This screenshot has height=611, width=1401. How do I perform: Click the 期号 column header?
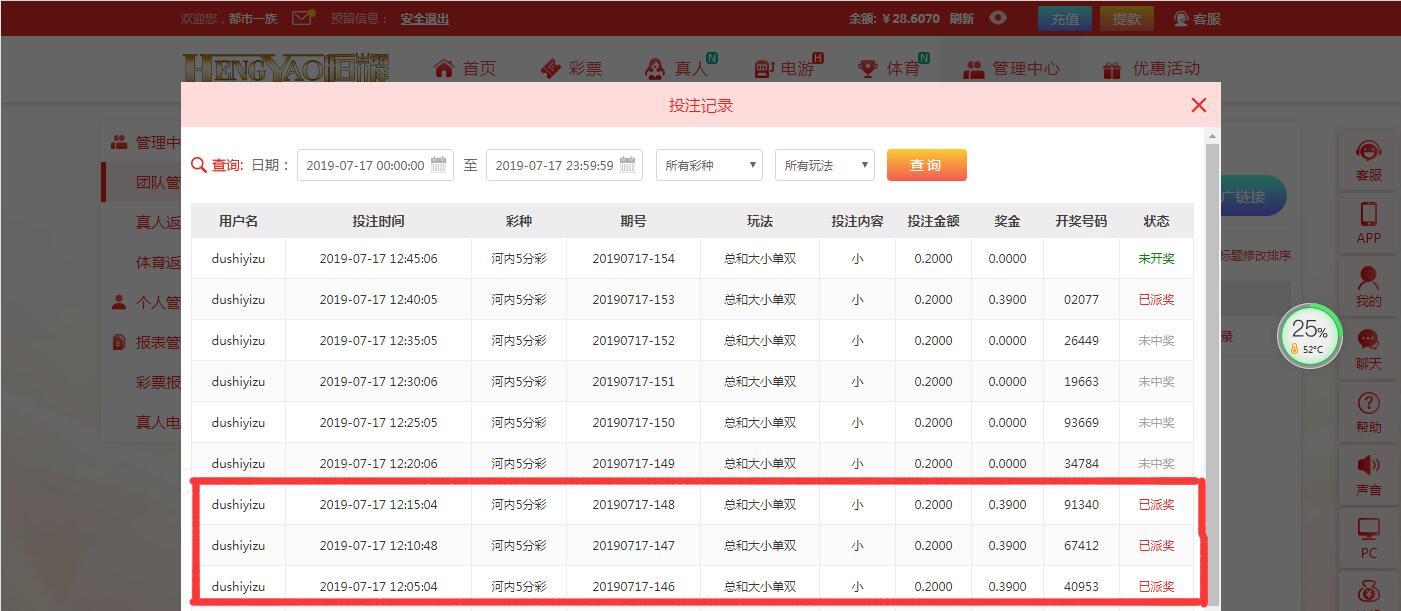pyautogui.click(x=633, y=221)
